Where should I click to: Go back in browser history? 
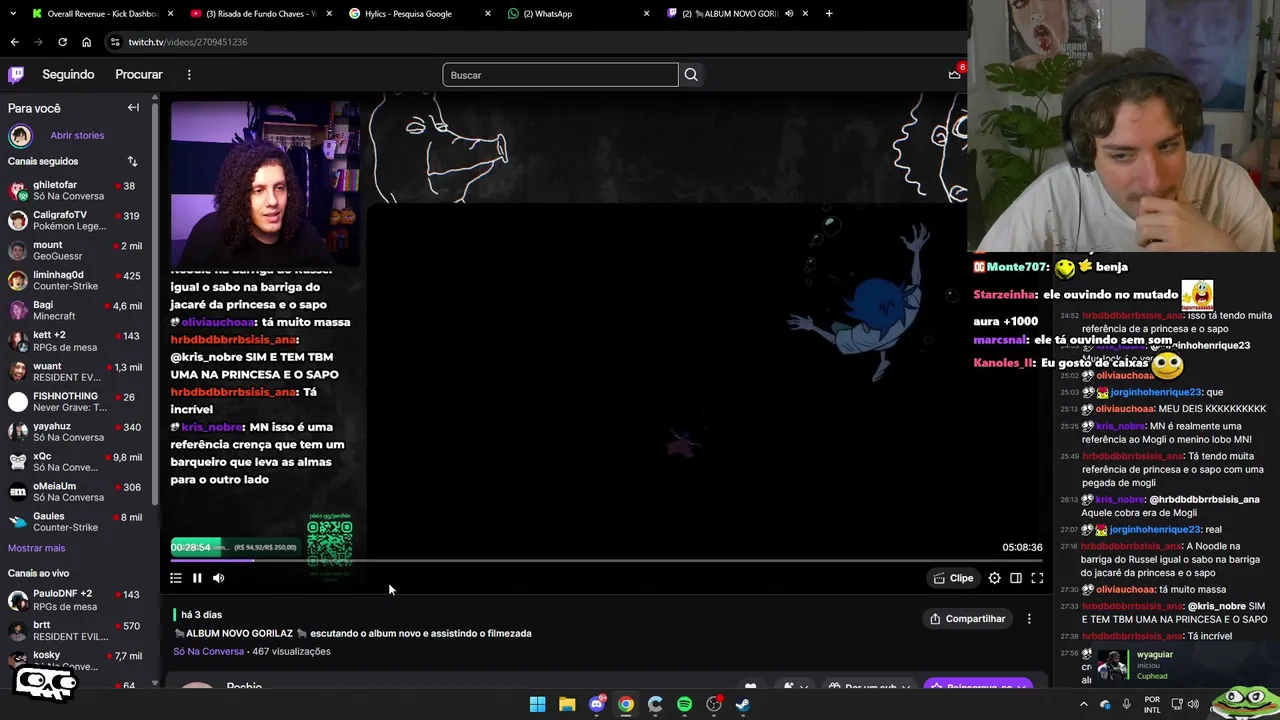(14, 42)
